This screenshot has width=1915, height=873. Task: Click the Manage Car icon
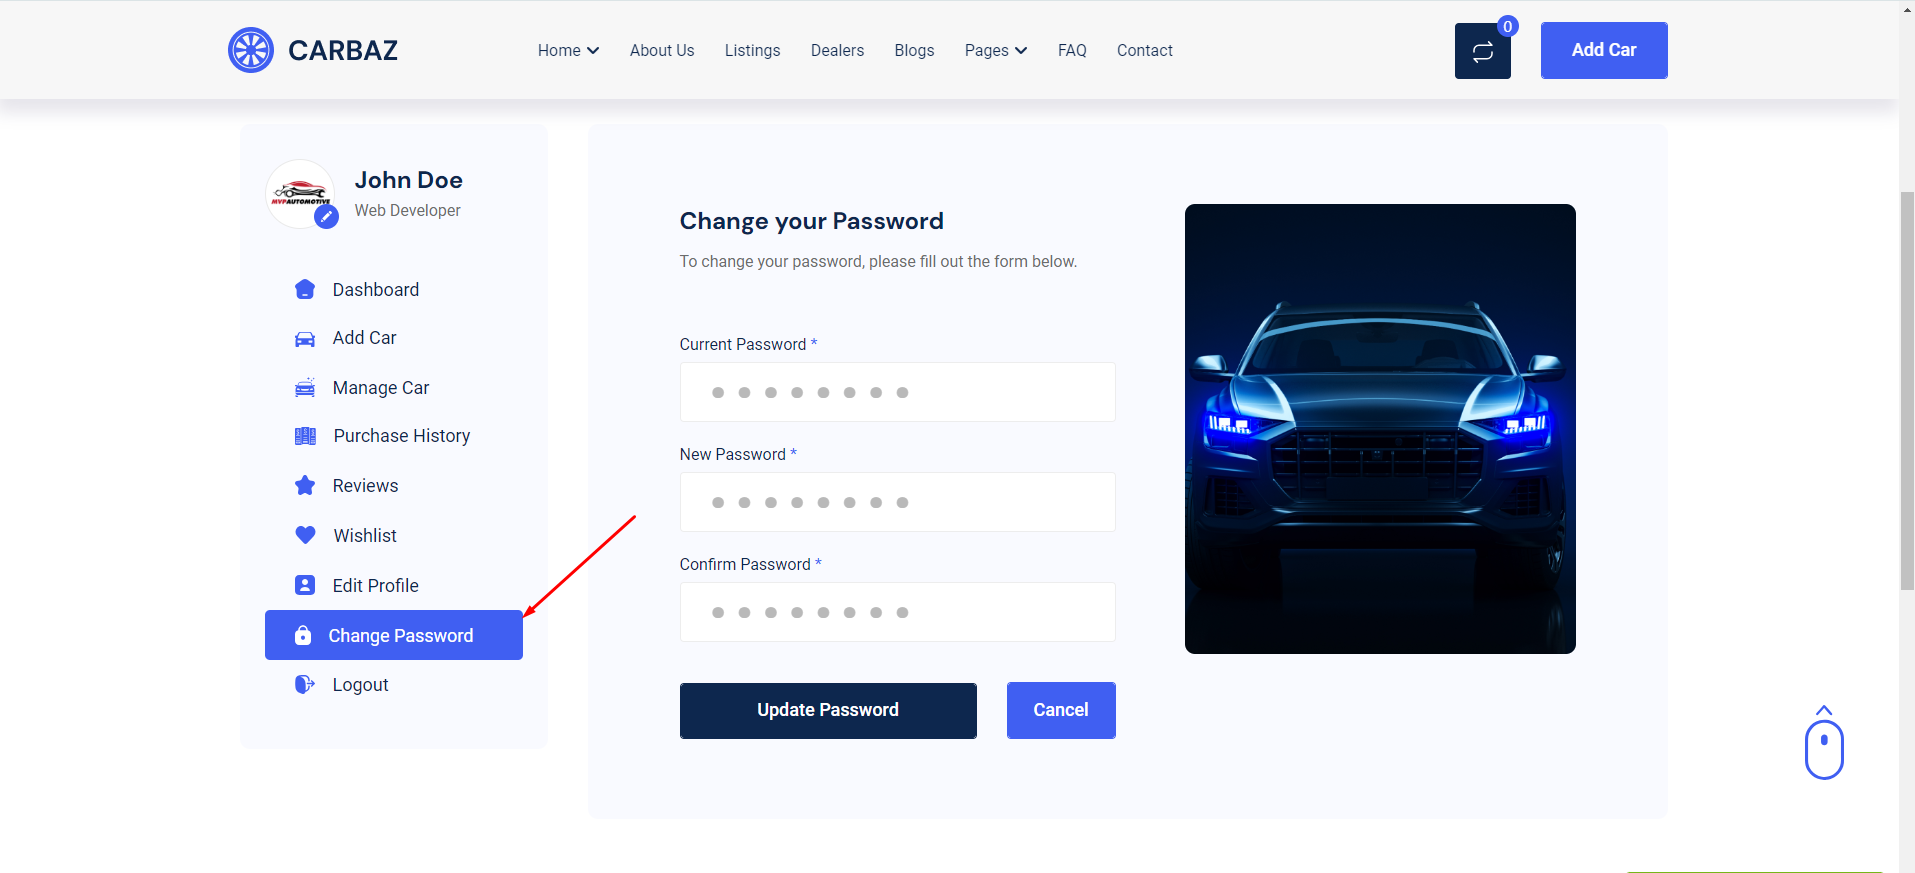click(305, 388)
